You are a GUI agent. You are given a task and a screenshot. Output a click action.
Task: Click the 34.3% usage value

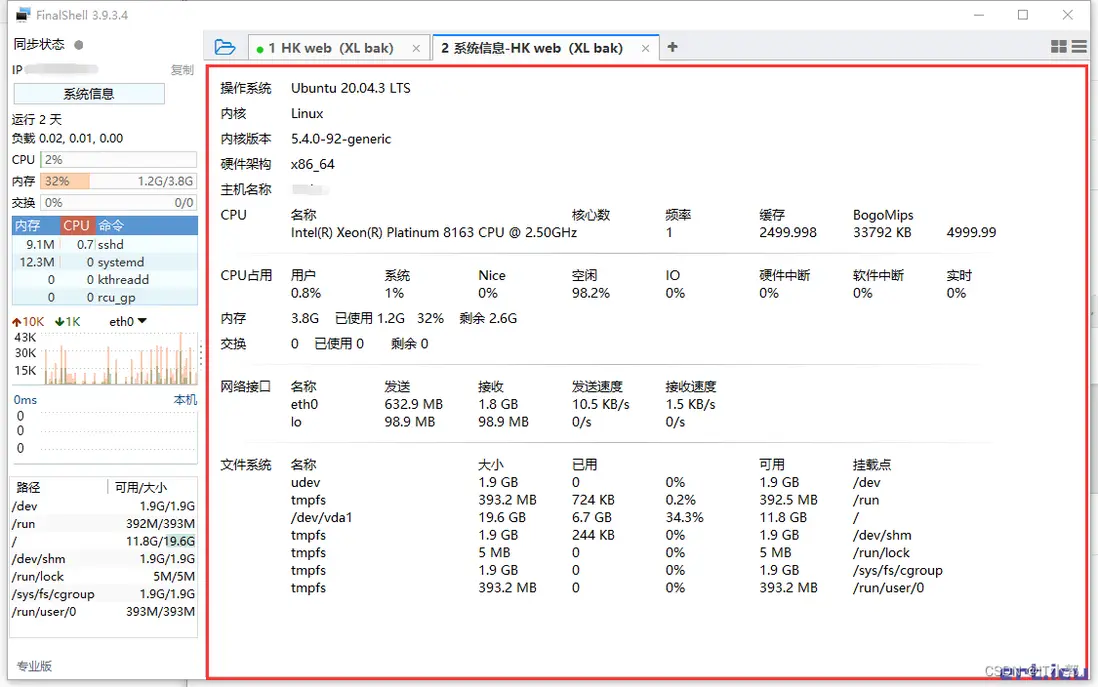[x=684, y=518]
